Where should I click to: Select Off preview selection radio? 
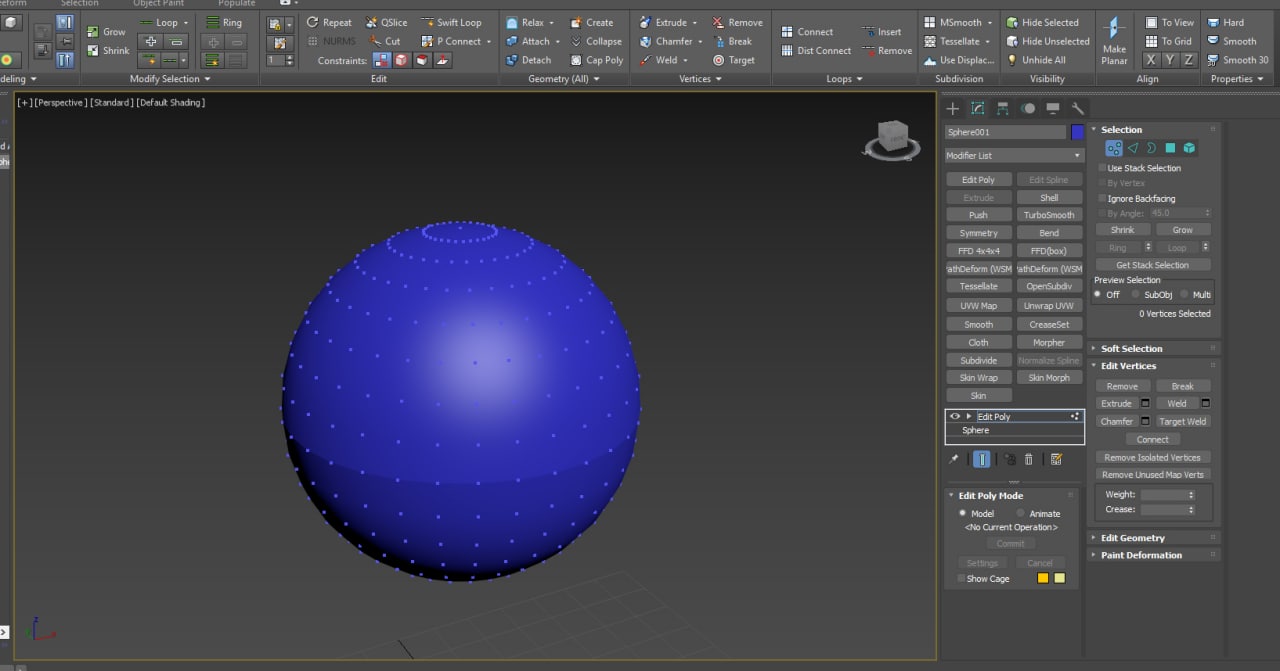click(x=1098, y=294)
